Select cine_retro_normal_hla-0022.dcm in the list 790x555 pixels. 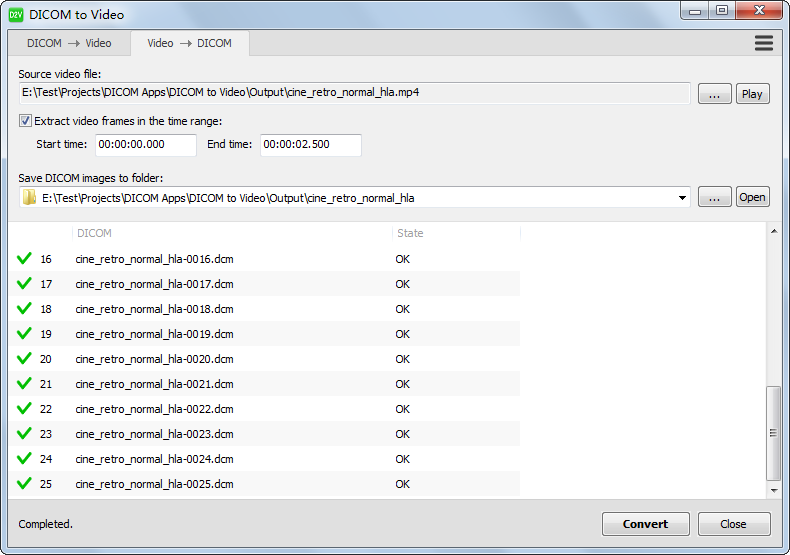[x=154, y=409]
